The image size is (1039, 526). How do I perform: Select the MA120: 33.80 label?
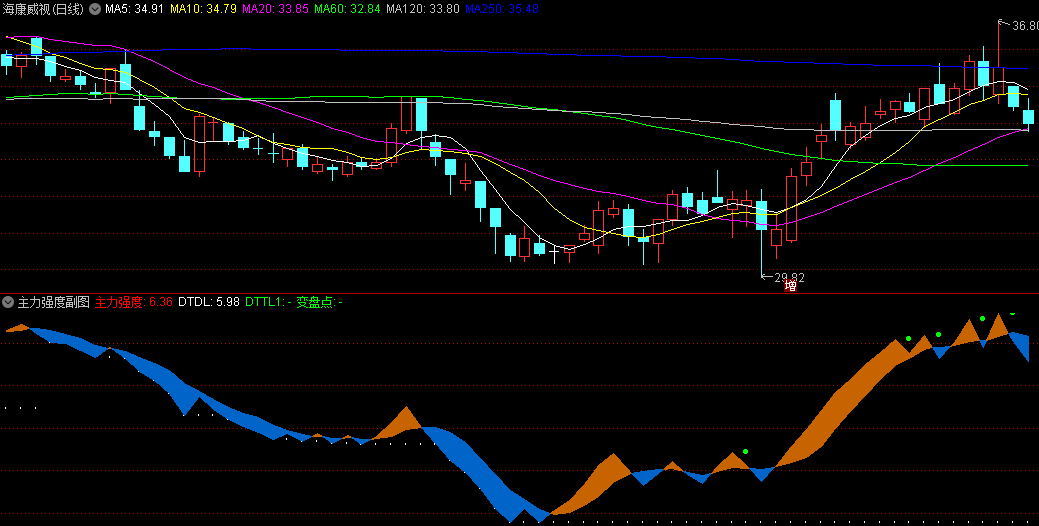coord(422,9)
